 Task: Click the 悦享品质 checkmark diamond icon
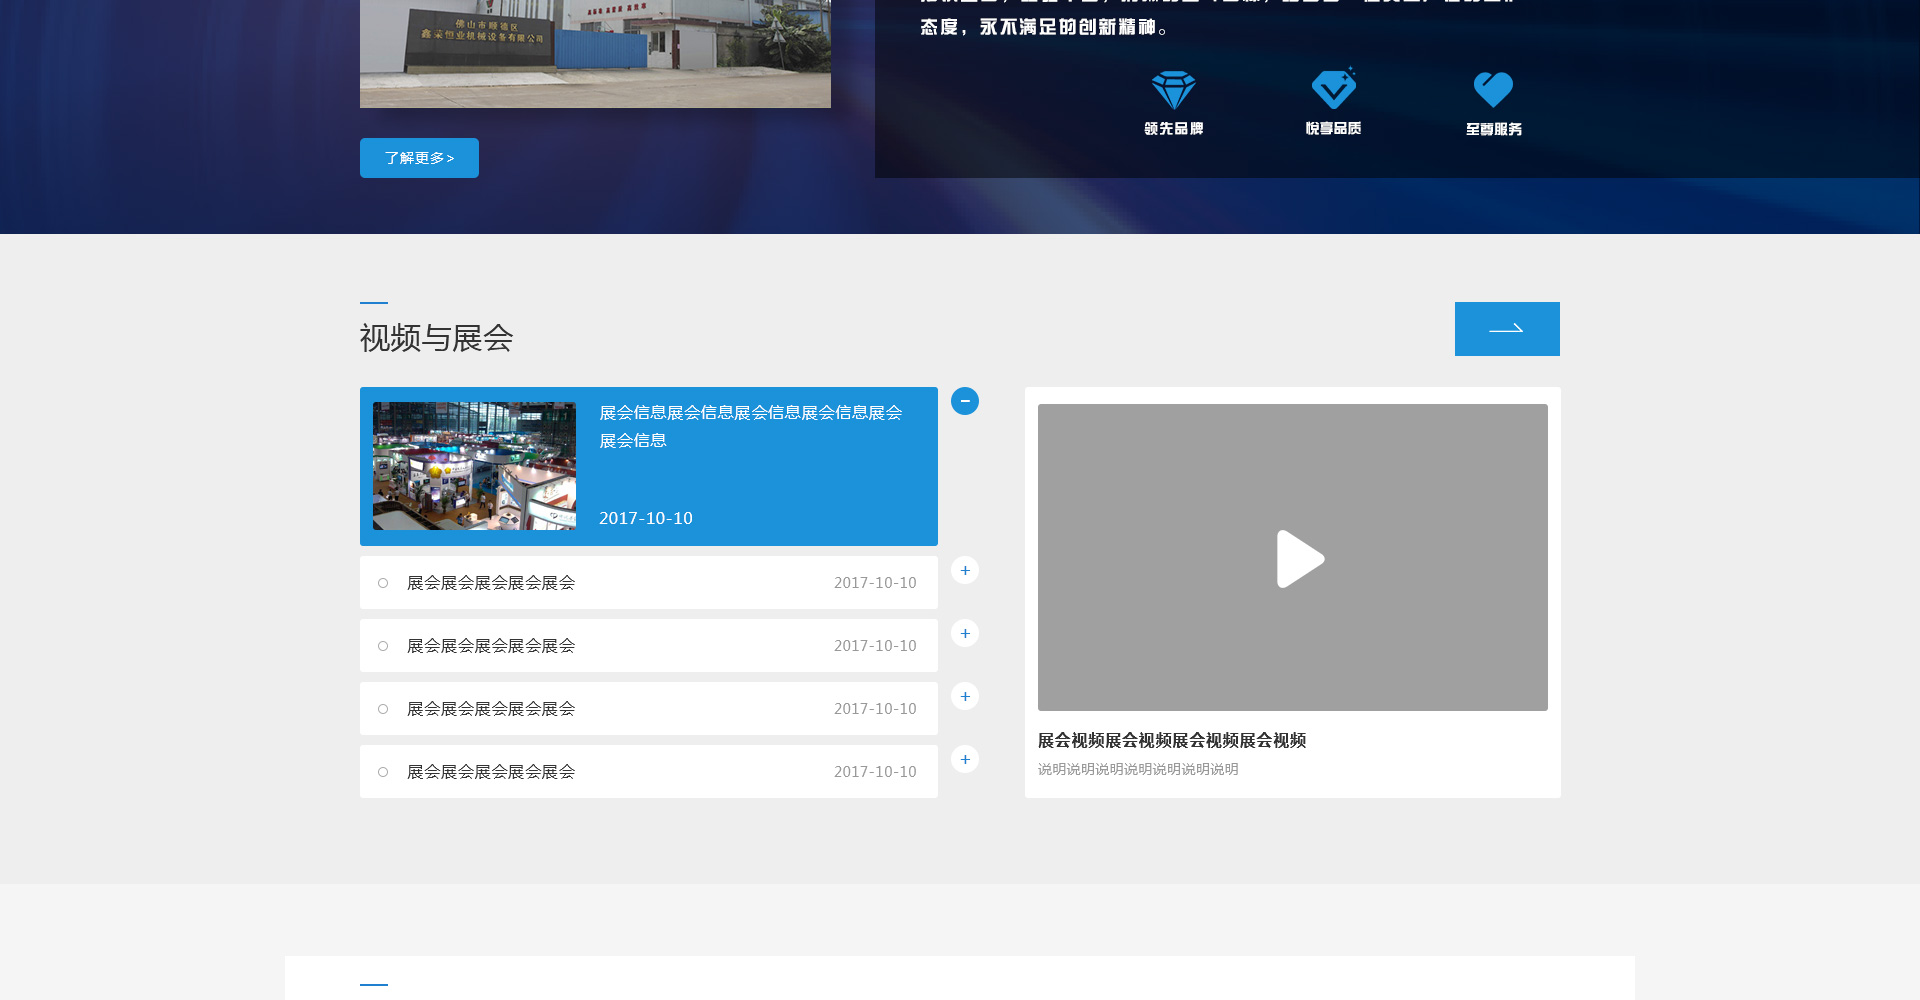[x=1333, y=89]
